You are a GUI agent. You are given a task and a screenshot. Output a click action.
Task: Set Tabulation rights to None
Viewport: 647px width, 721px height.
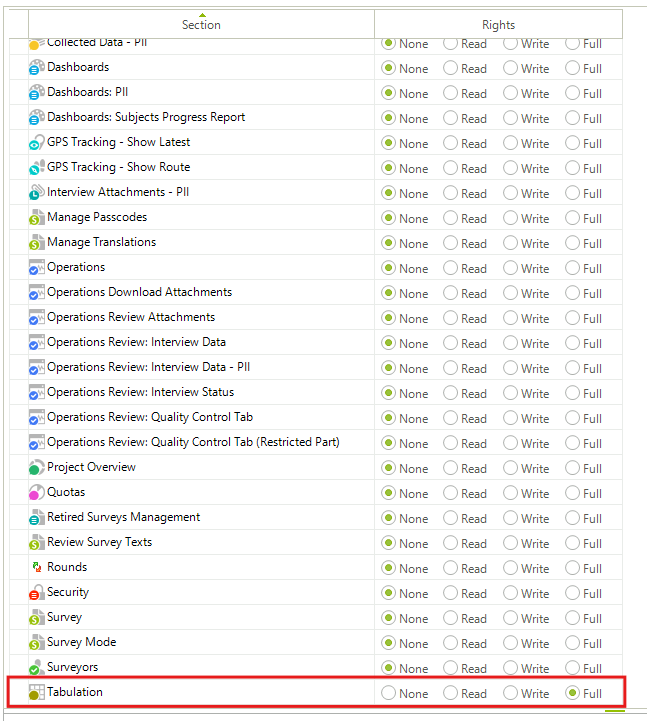pyautogui.click(x=389, y=693)
